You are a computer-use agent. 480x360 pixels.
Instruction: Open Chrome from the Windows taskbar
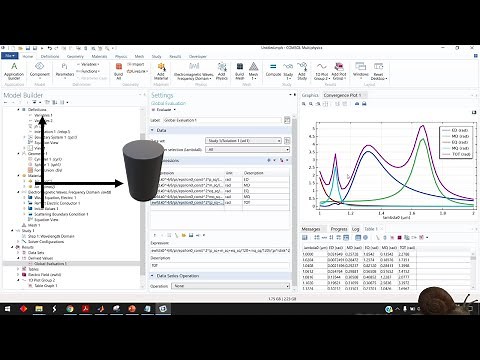pyautogui.click(x=70, y=309)
